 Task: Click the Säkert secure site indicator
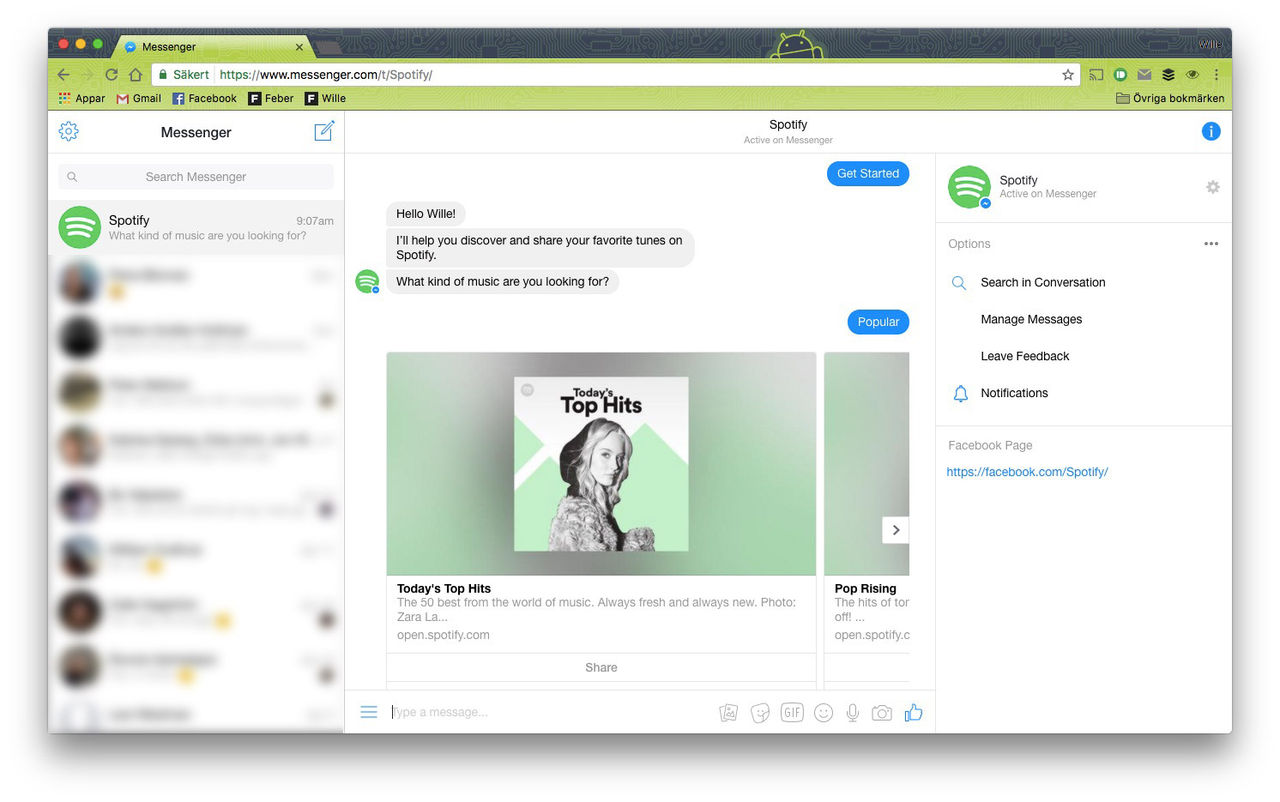(x=184, y=75)
